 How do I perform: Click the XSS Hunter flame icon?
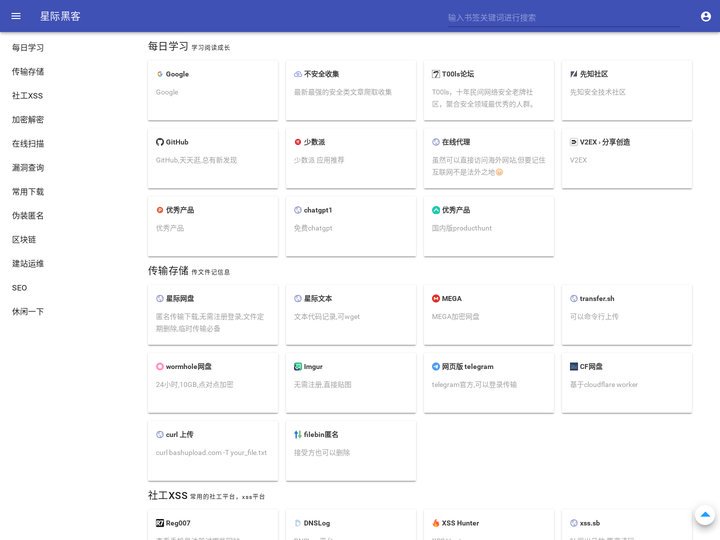[436, 523]
